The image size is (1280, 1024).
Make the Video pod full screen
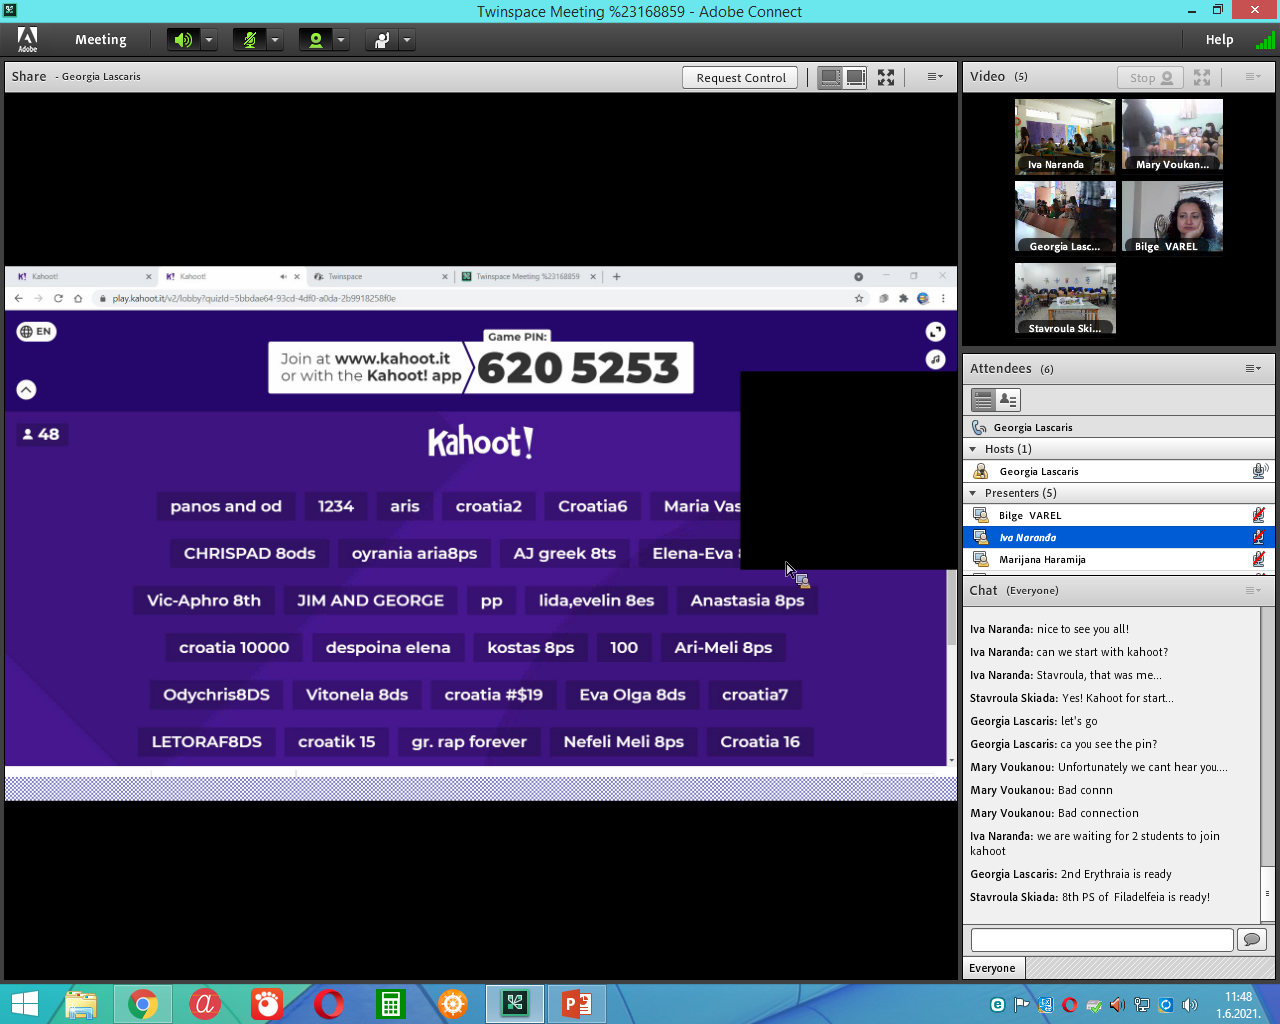click(1202, 77)
